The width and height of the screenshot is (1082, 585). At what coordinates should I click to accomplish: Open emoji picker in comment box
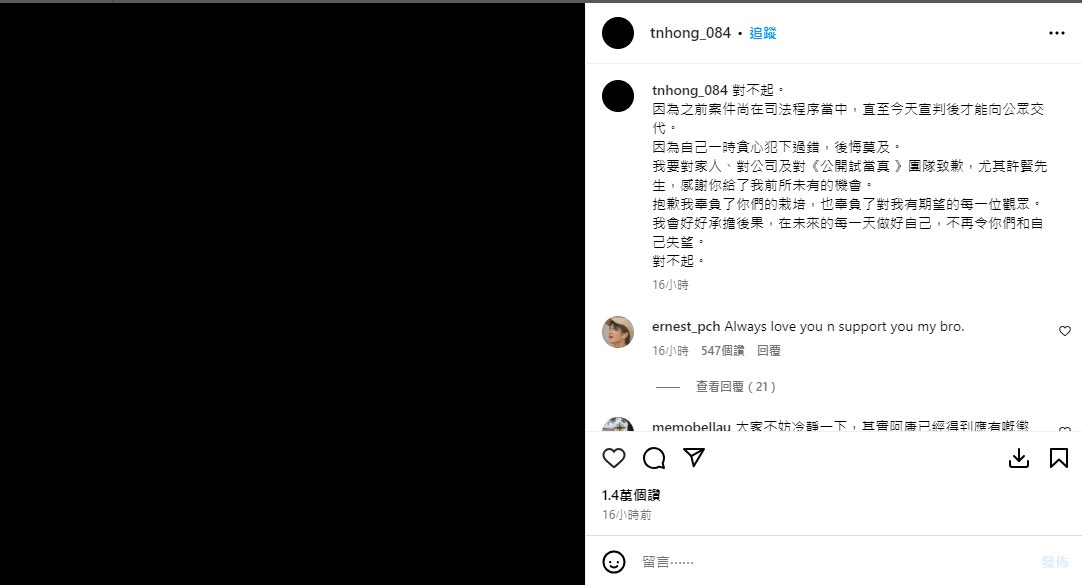pyautogui.click(x=613, y=562)
